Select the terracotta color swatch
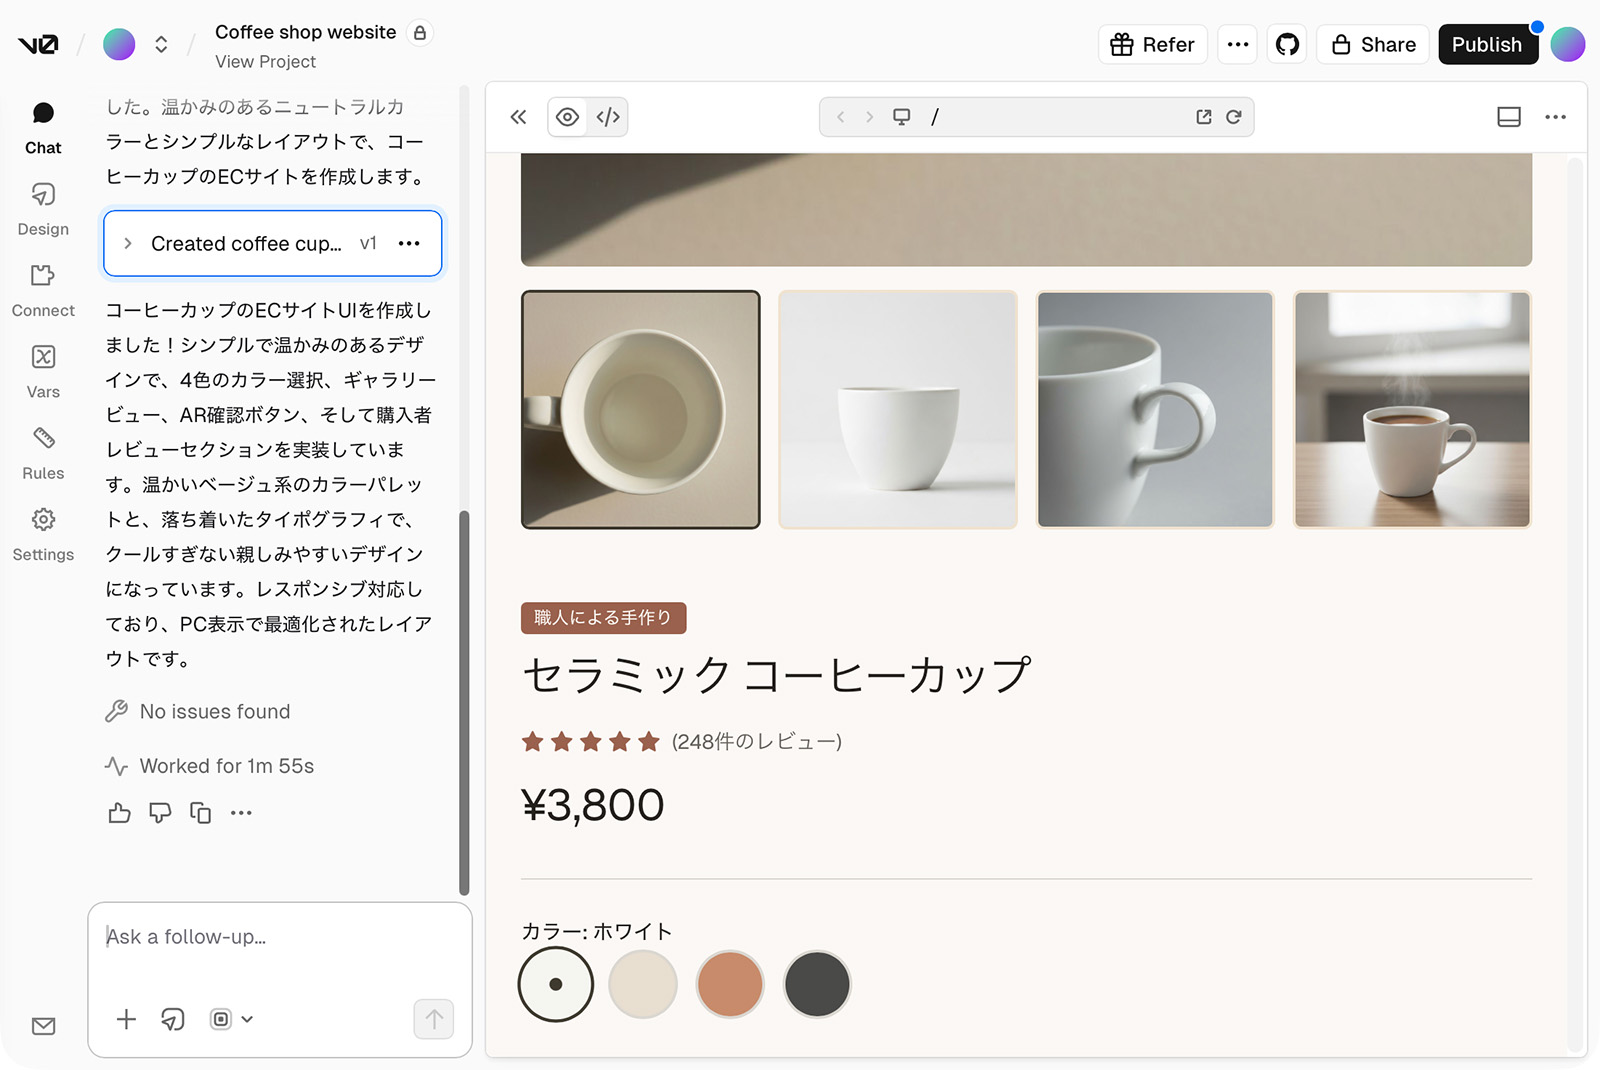The width and height of the screenshot is (1600, 1070). (730, 984)
